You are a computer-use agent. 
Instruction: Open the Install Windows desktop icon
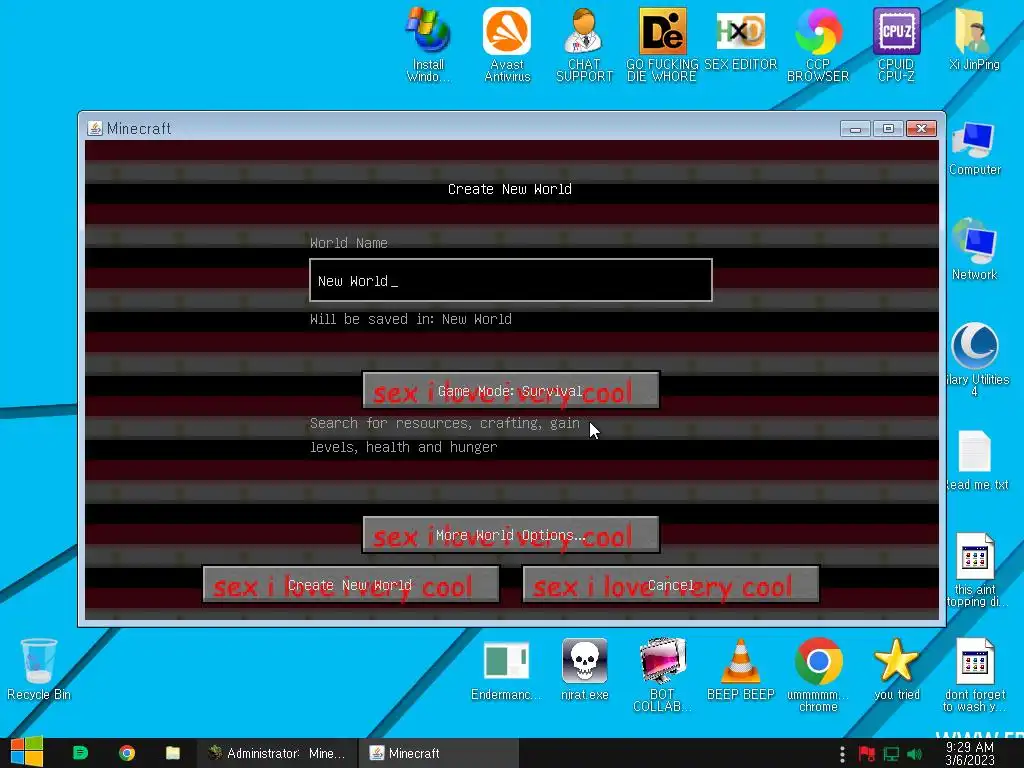click(x=428, y=44)
